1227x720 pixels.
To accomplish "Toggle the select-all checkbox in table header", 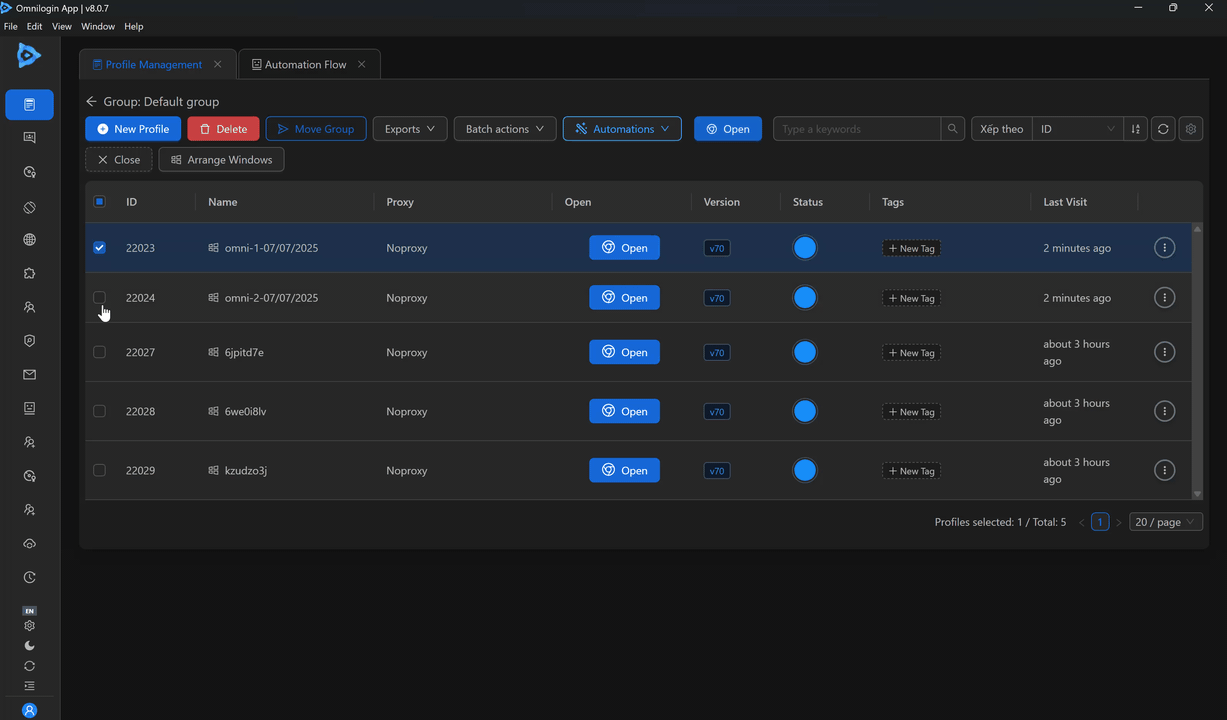I will 99,202.
